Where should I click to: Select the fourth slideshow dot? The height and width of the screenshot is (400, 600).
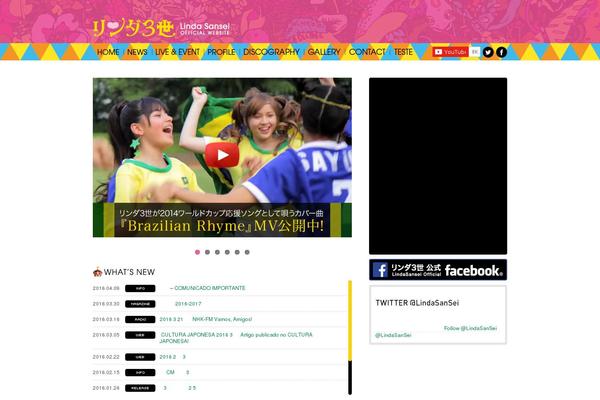click(227, 252)
